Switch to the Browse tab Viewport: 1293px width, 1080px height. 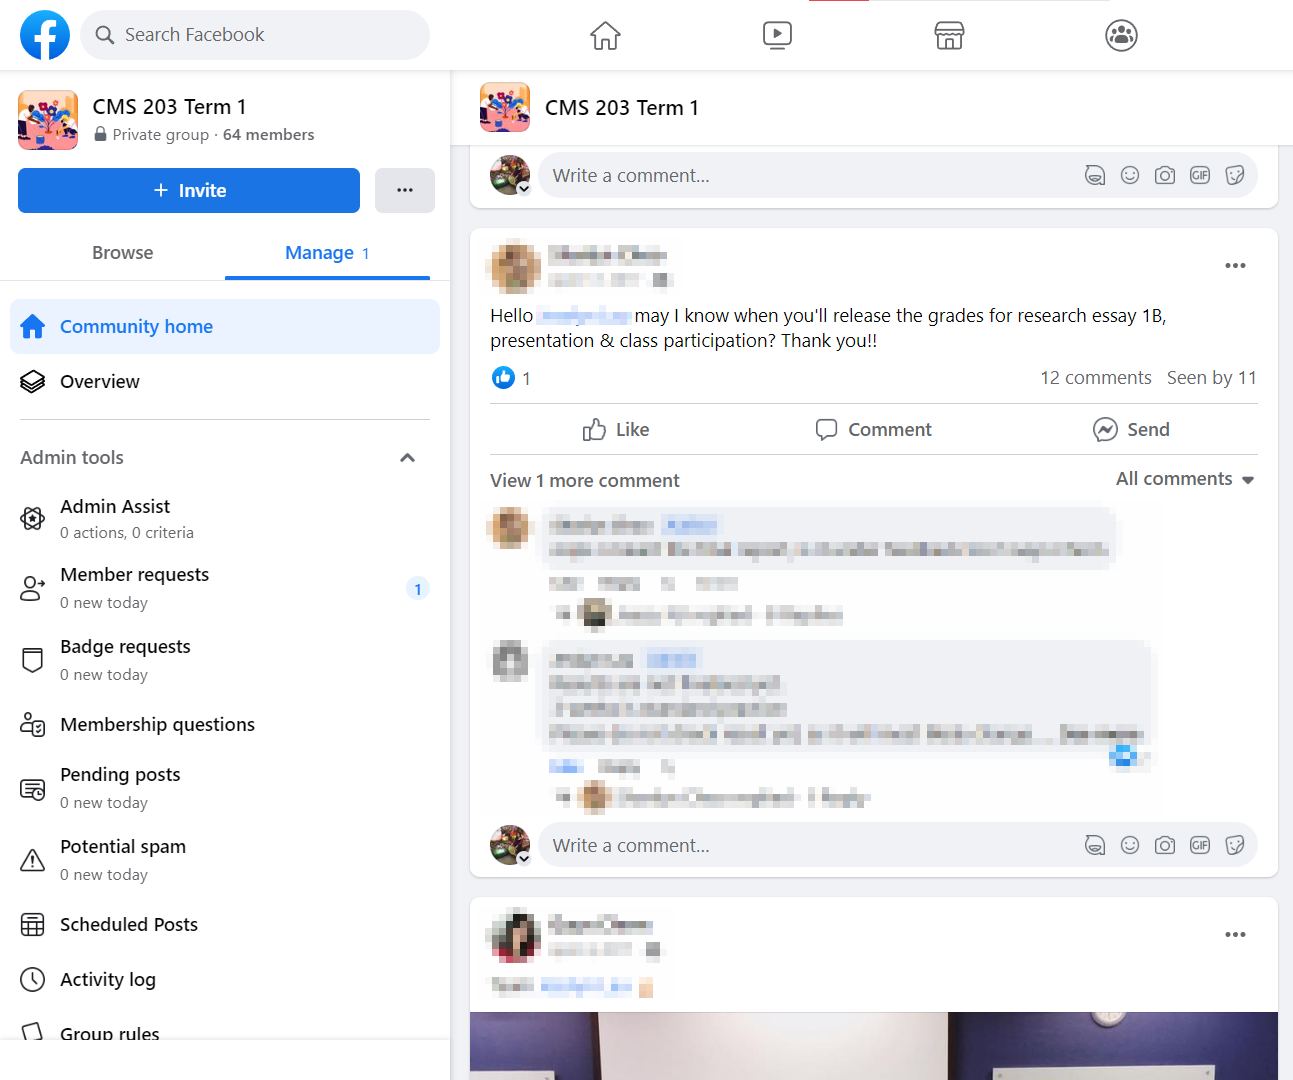click(122, 253)
